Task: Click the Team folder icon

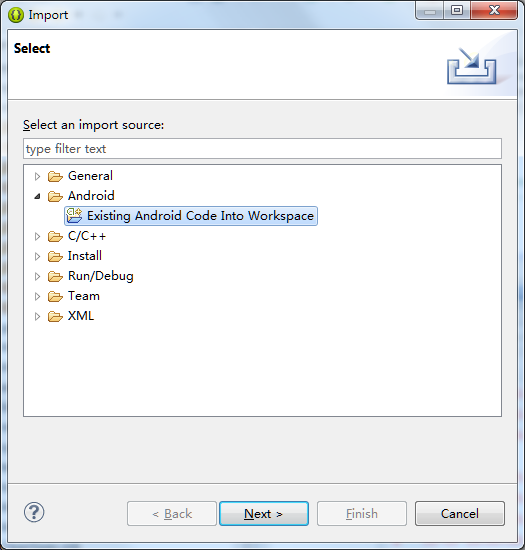Action: point(55,297)
